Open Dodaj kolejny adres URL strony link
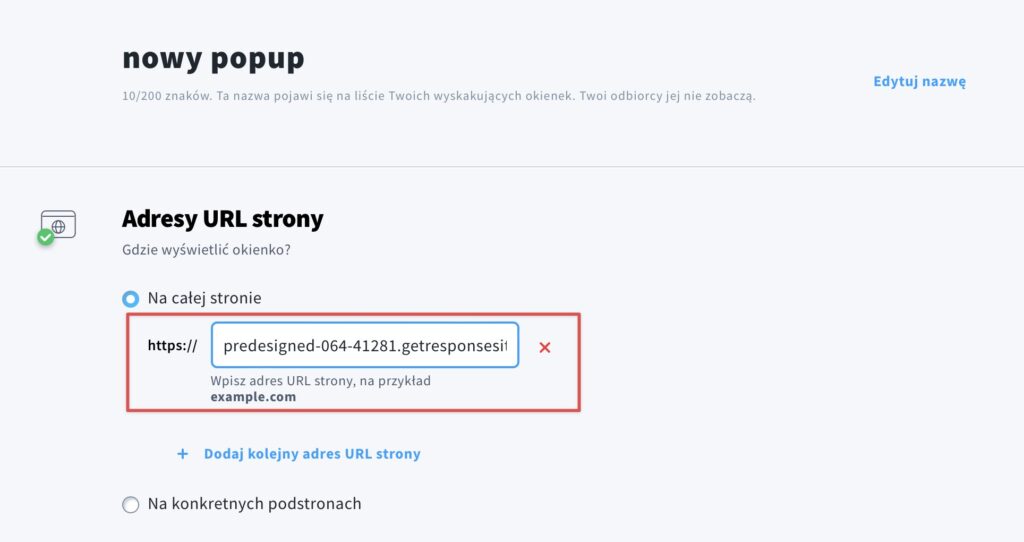 point(312,454)
